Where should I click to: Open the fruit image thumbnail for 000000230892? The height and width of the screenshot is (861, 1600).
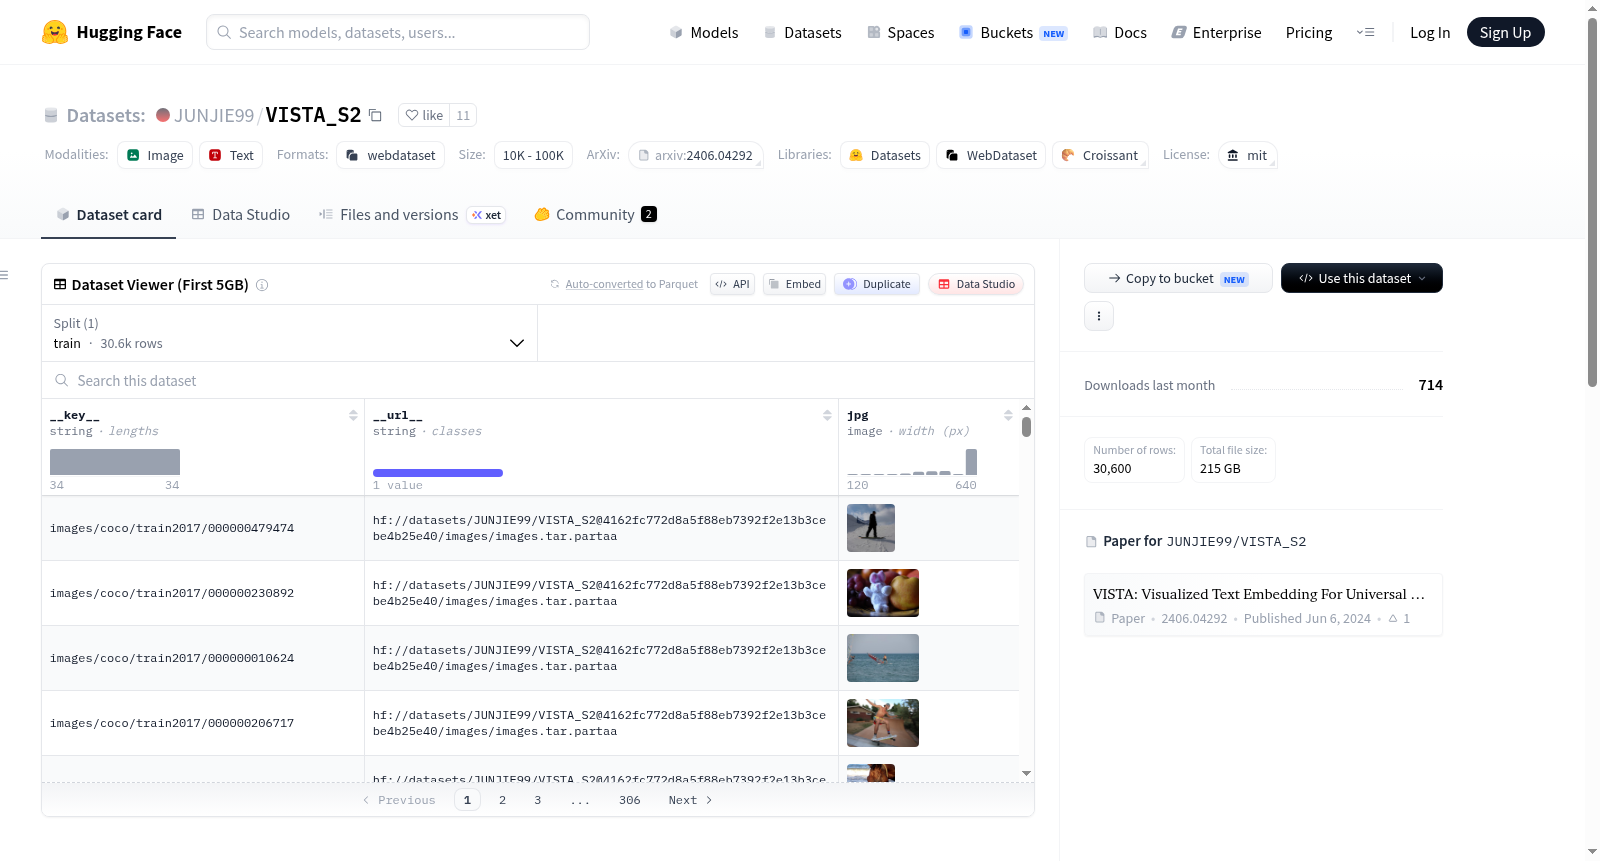(x=883, y=593)
